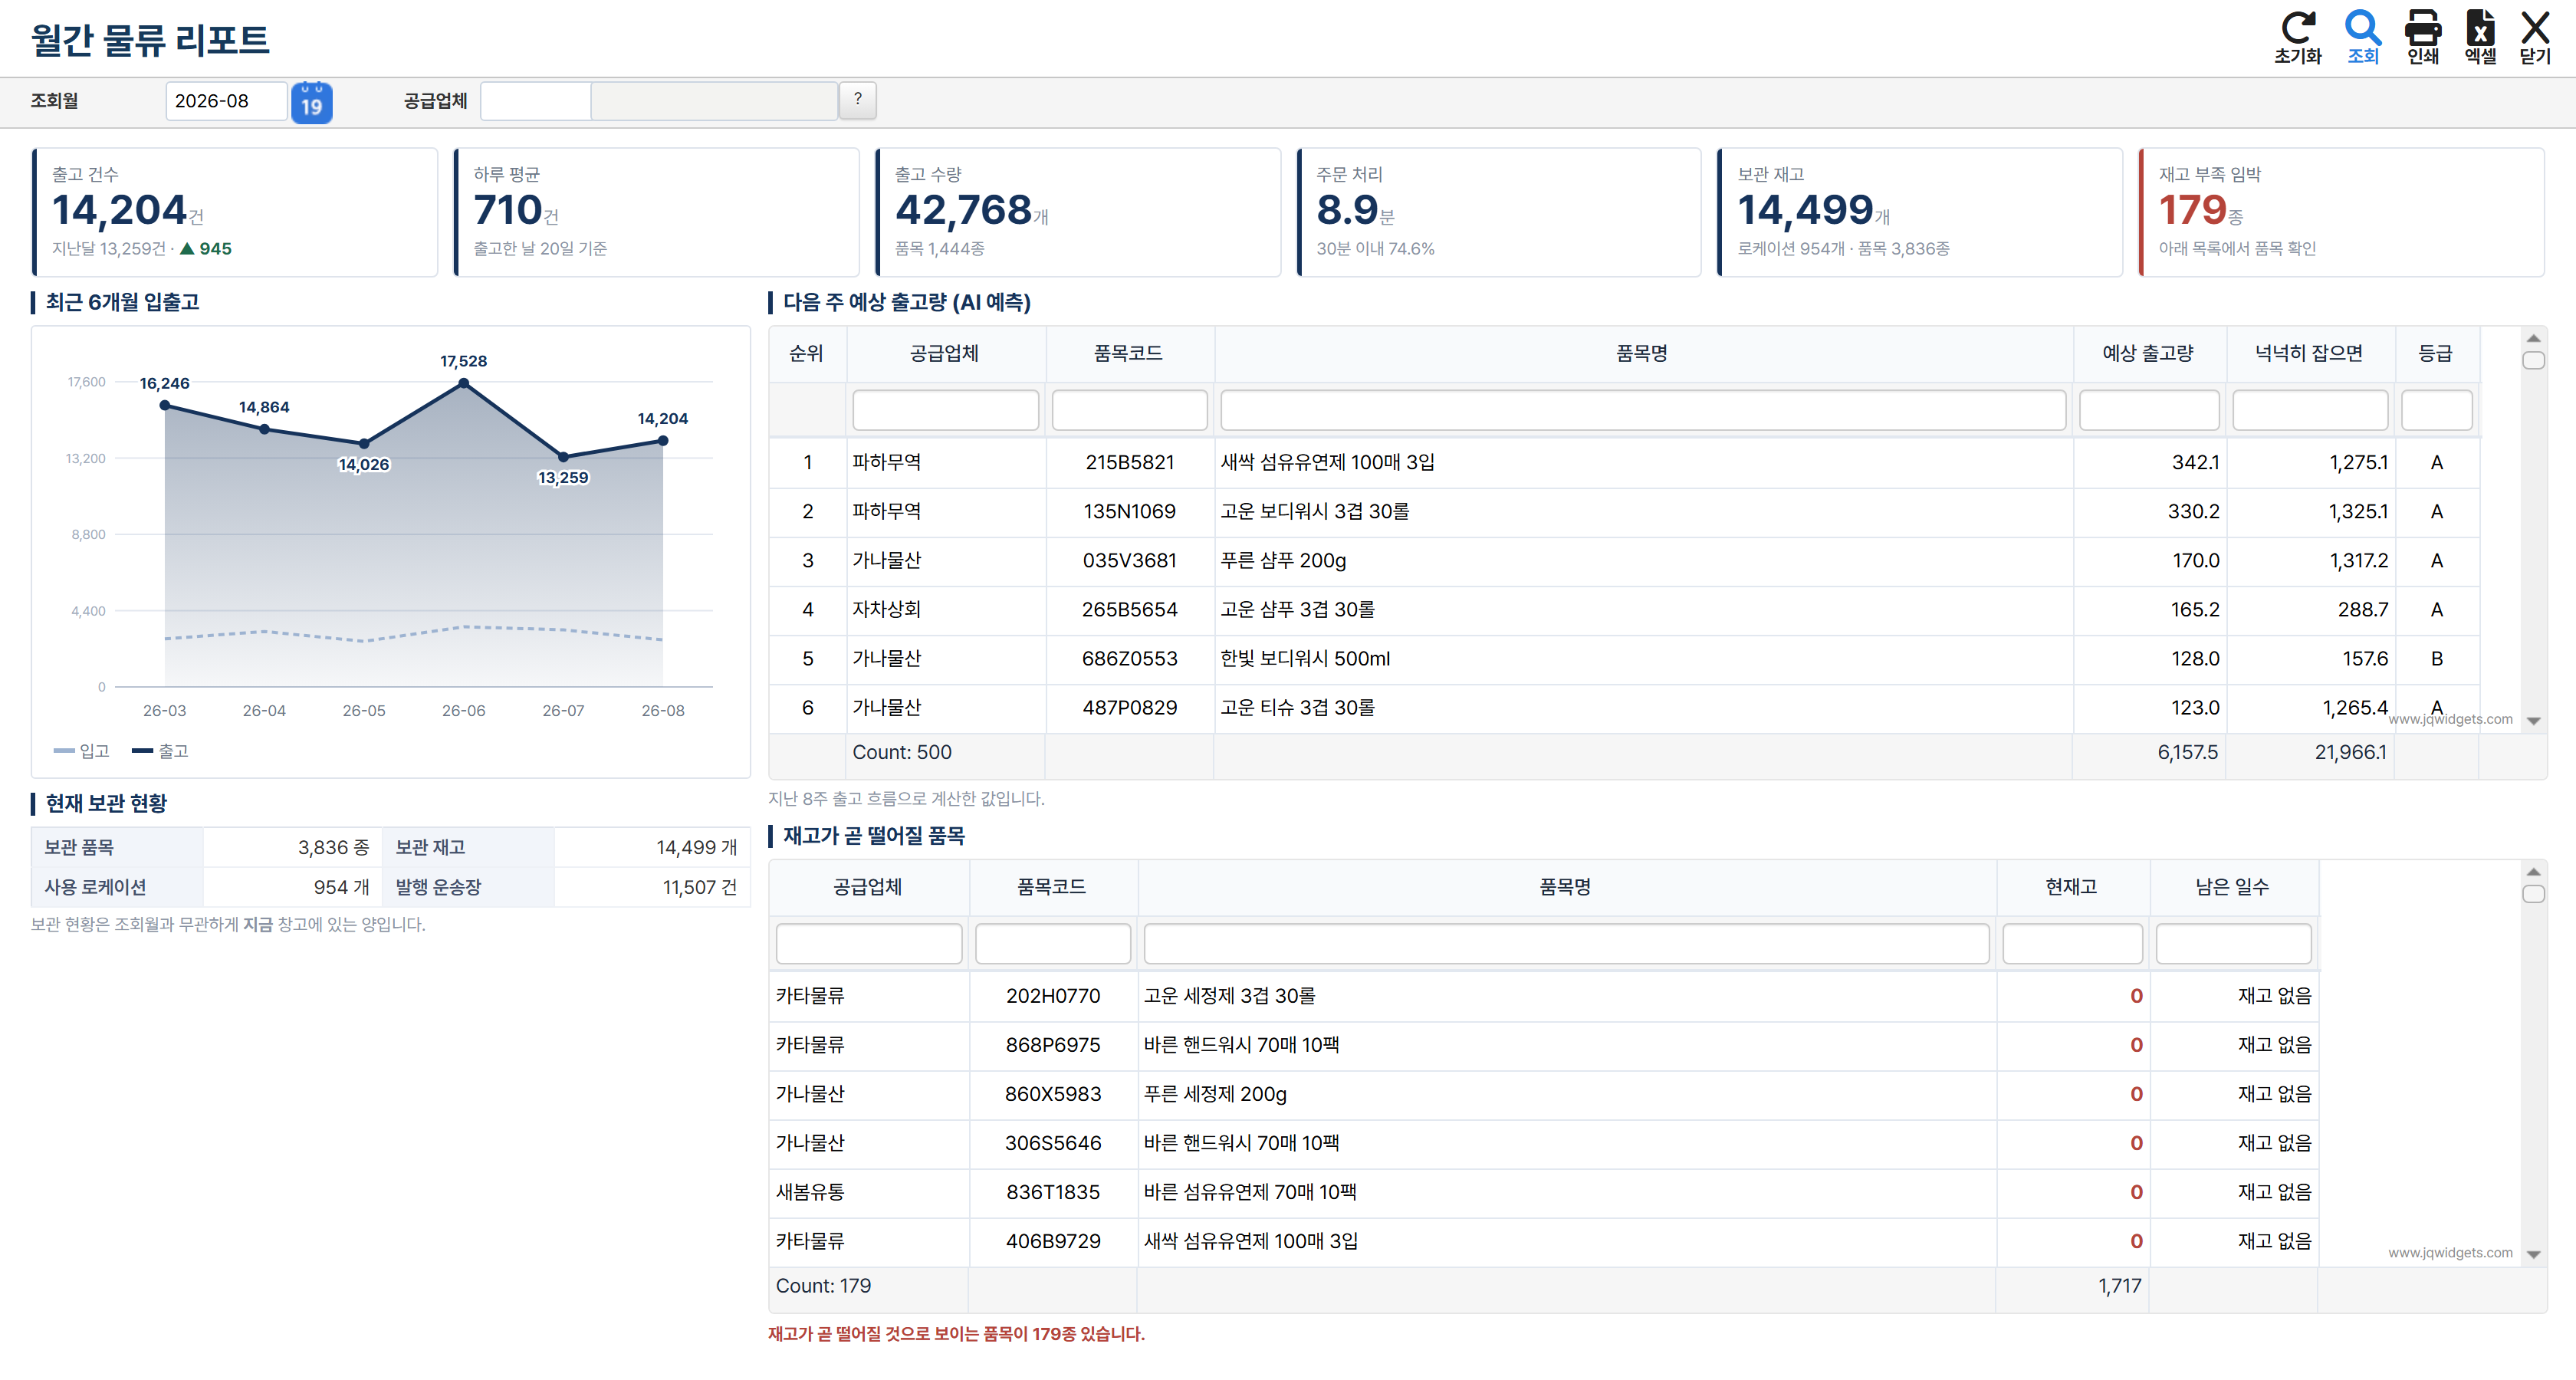Click the 출고 건수 14,204 card
This screenshot has width=2576, height=1380.
coord(235,212)
